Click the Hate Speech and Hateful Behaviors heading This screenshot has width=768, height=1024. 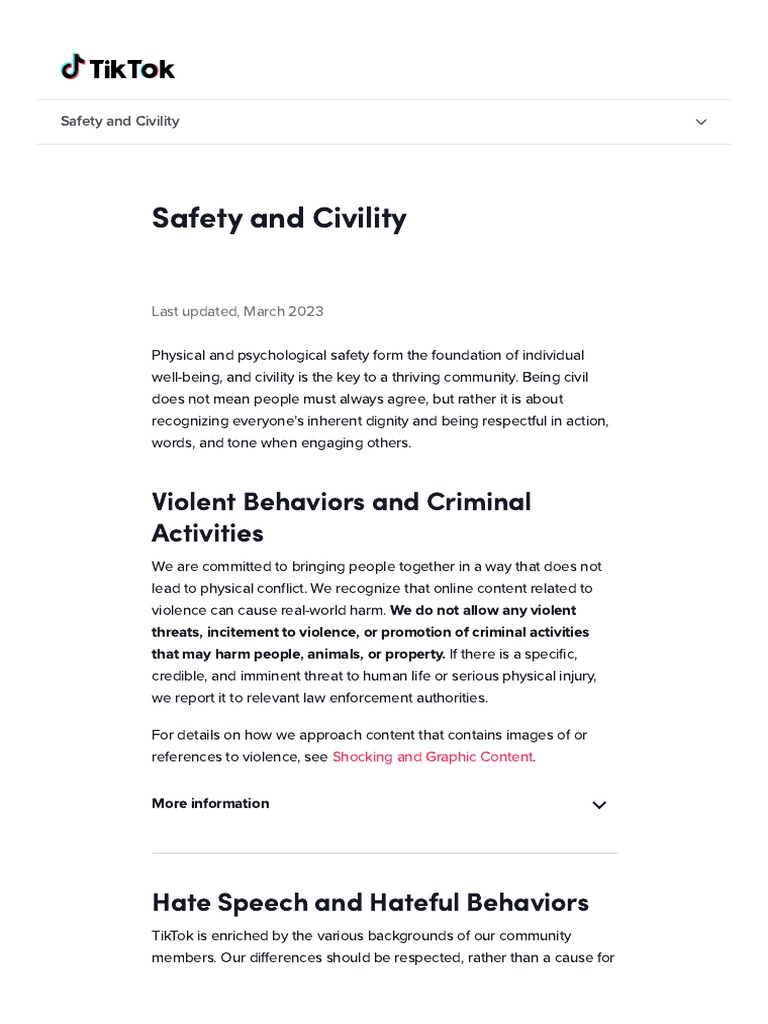pyautogui.click(x=370, y=902)
